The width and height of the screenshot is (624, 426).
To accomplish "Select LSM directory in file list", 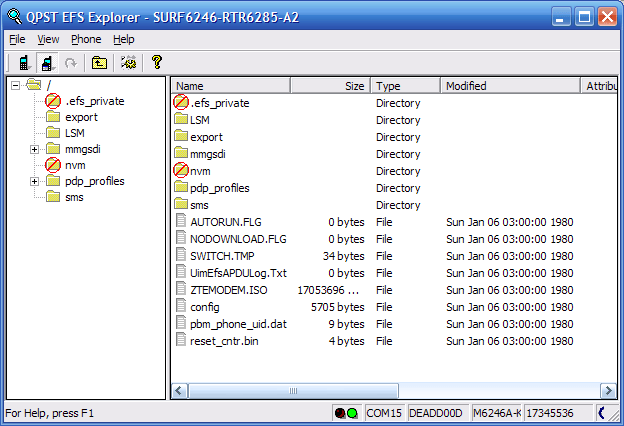I will (200, 120).
